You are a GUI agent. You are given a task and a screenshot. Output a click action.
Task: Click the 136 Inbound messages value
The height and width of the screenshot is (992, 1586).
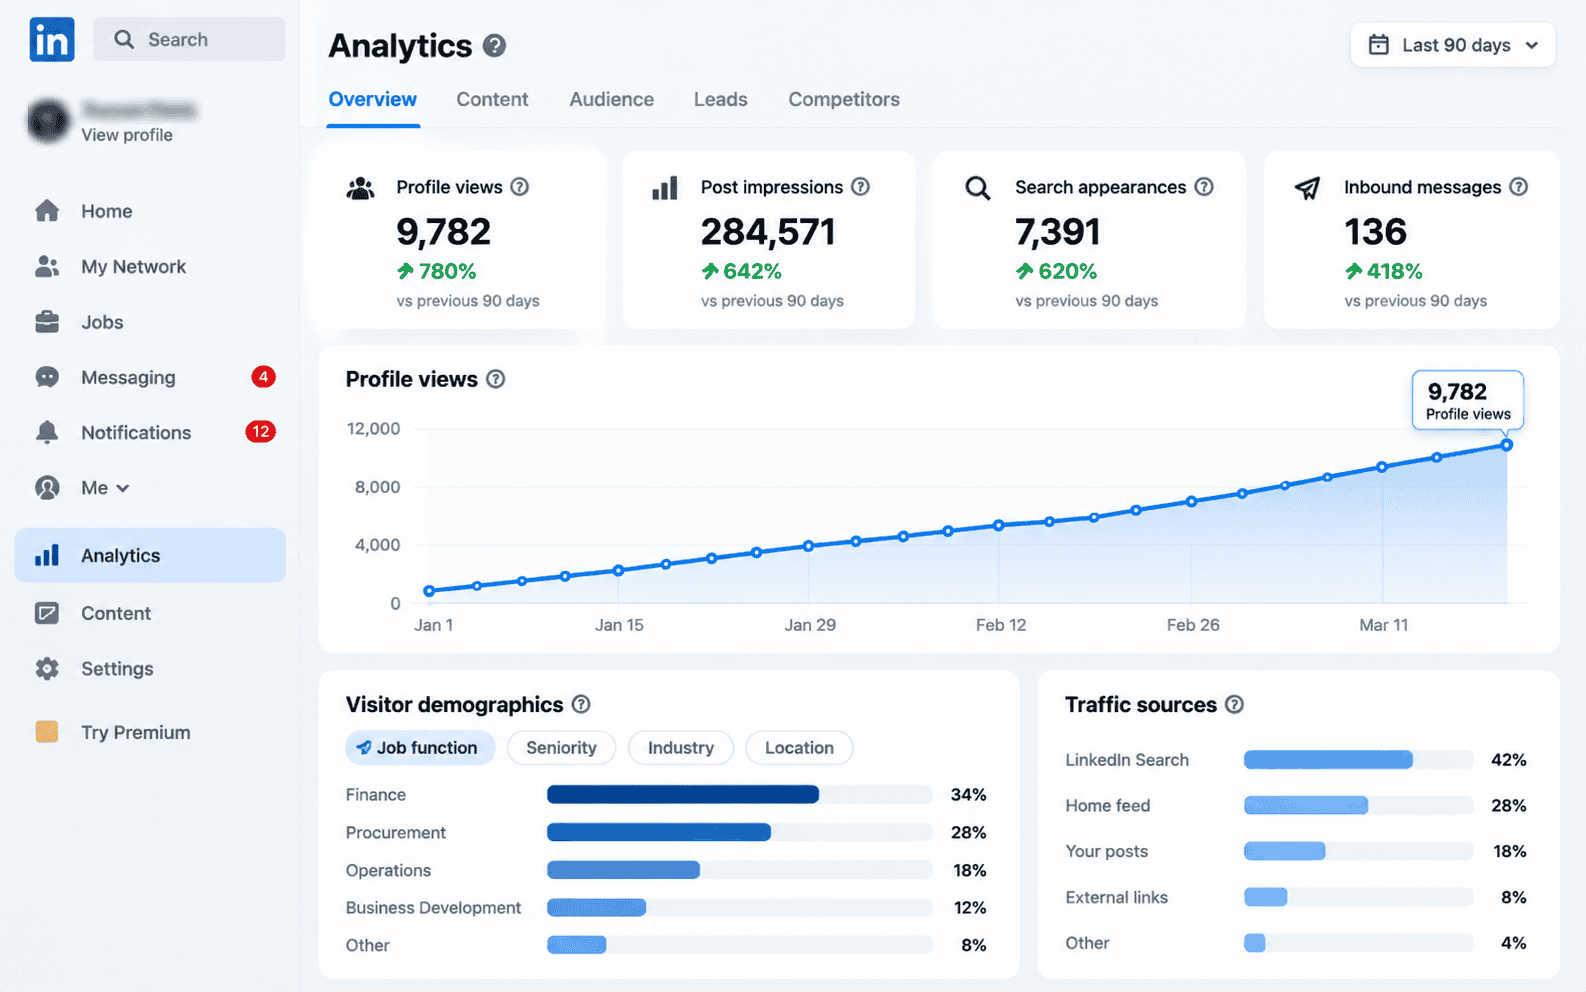pyautogui.click(x=1375, y=232)
